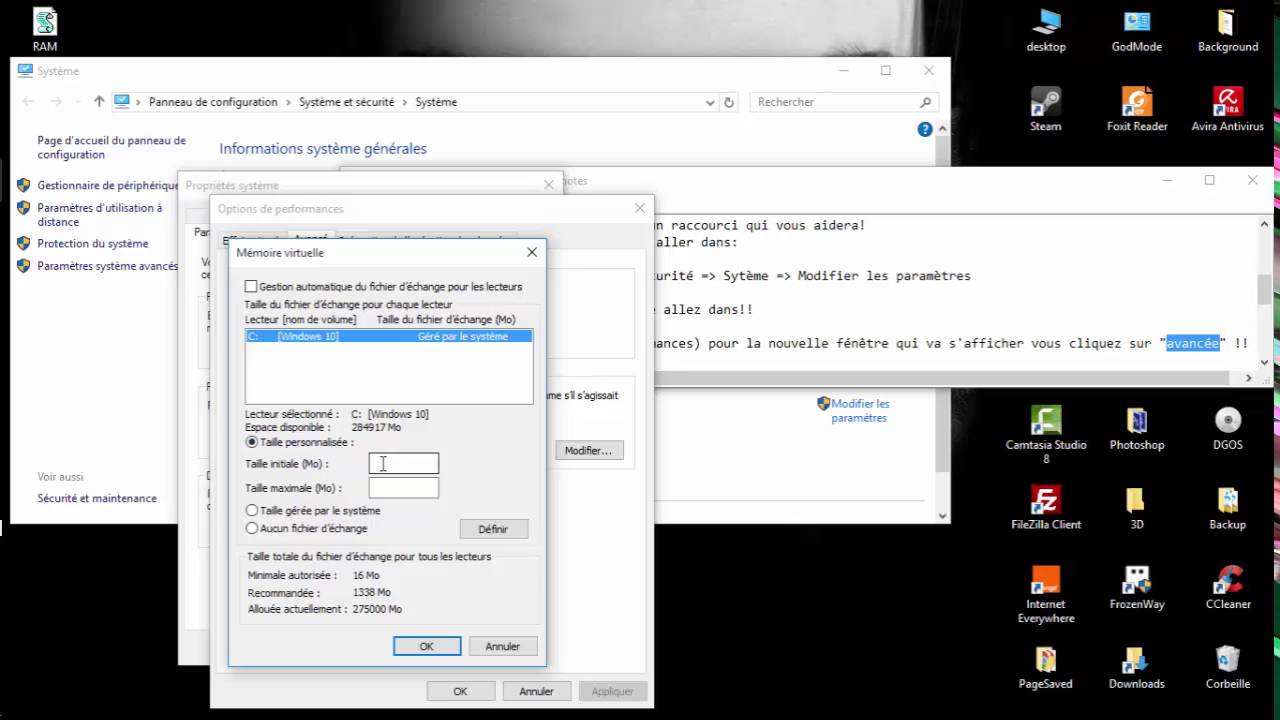Viewport: 1280px width, 720px height.
Task: Open Sécurité et maintenance link
Action: [x=97, y=498]
